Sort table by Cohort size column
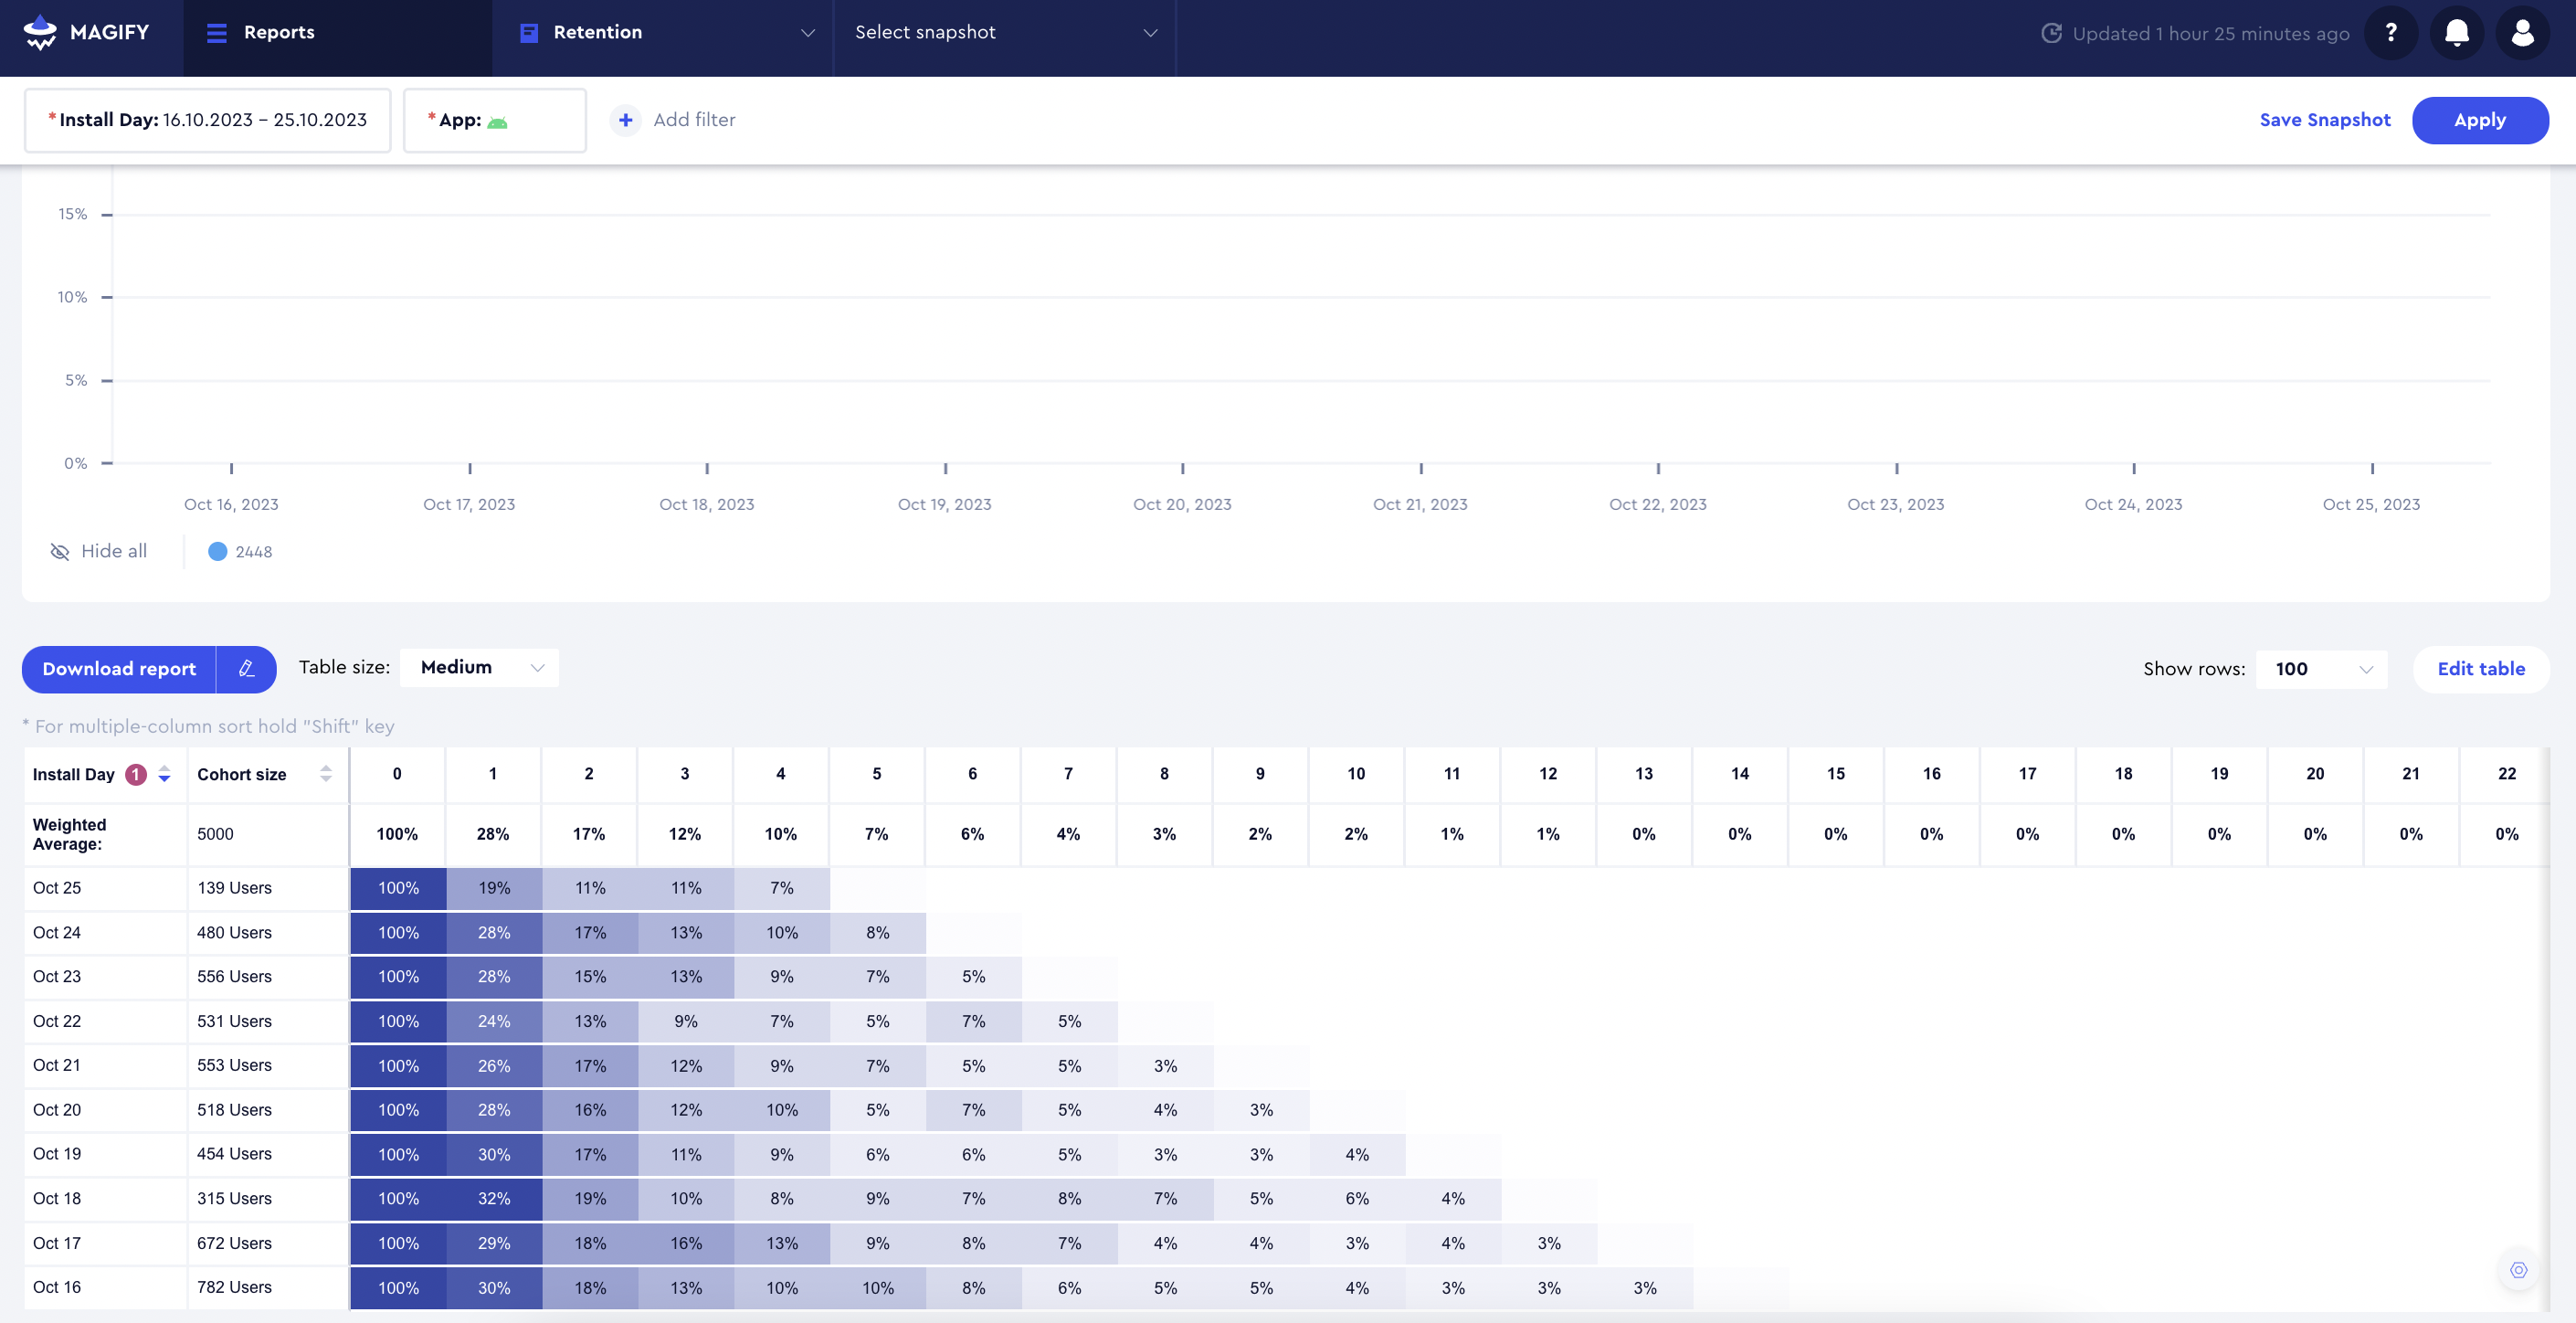The height and width of the screenshot is (1323, 2576). pyautogui.click(x=325, y=774)
